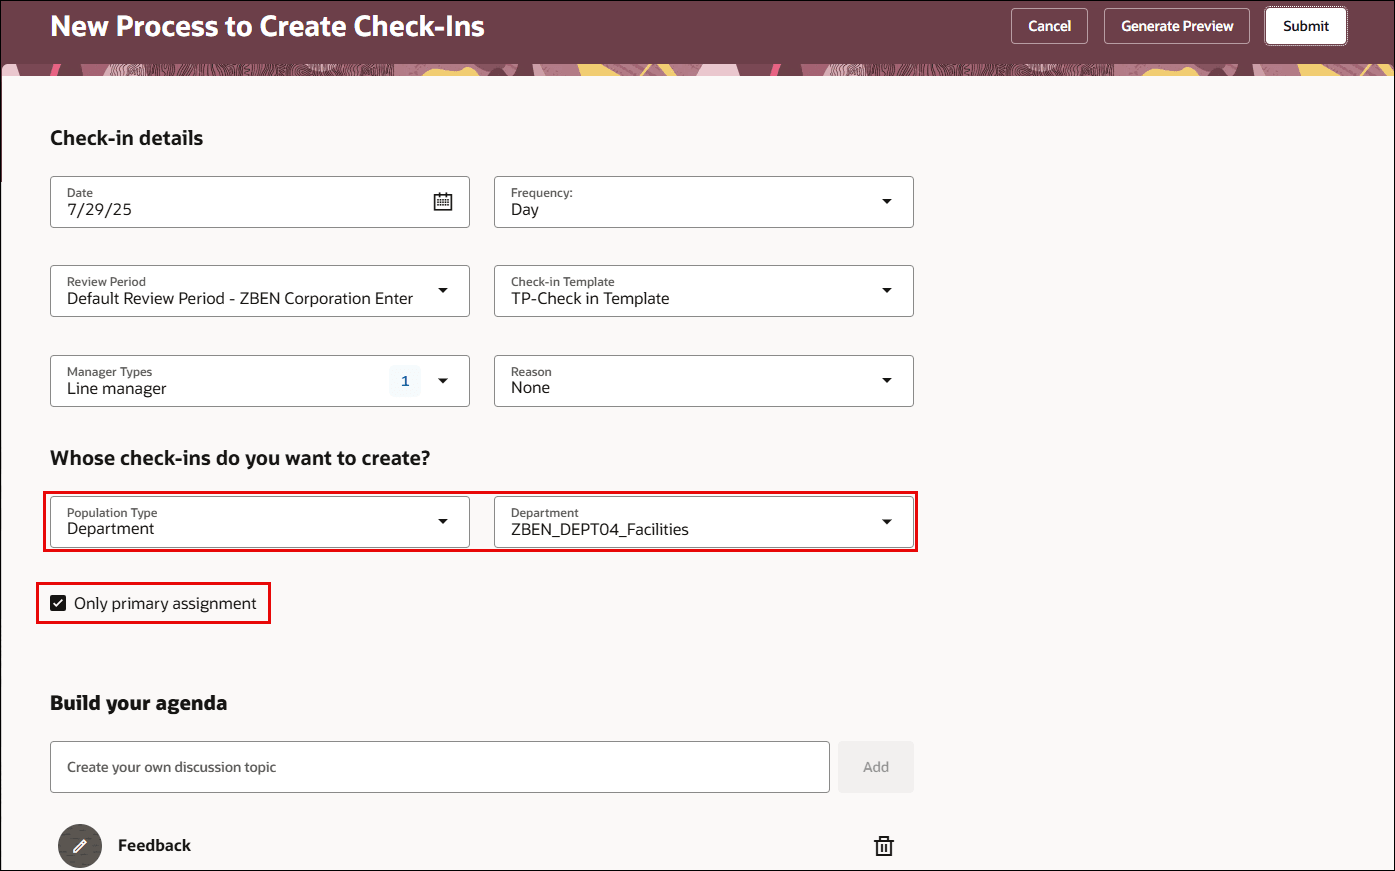Viewport: 1395px width, 871px height.
Task: Open the Review Period dropdown
Action: click(443, 290)
